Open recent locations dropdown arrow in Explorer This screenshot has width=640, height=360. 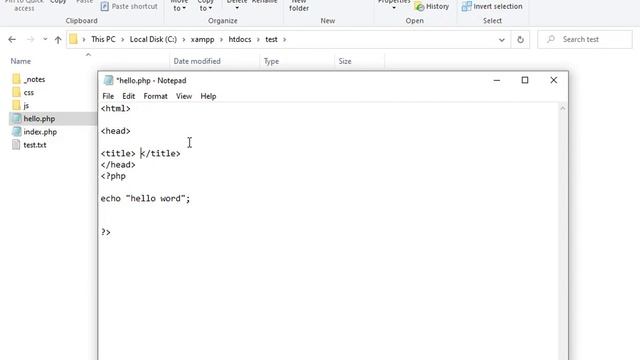coord(45,40)
